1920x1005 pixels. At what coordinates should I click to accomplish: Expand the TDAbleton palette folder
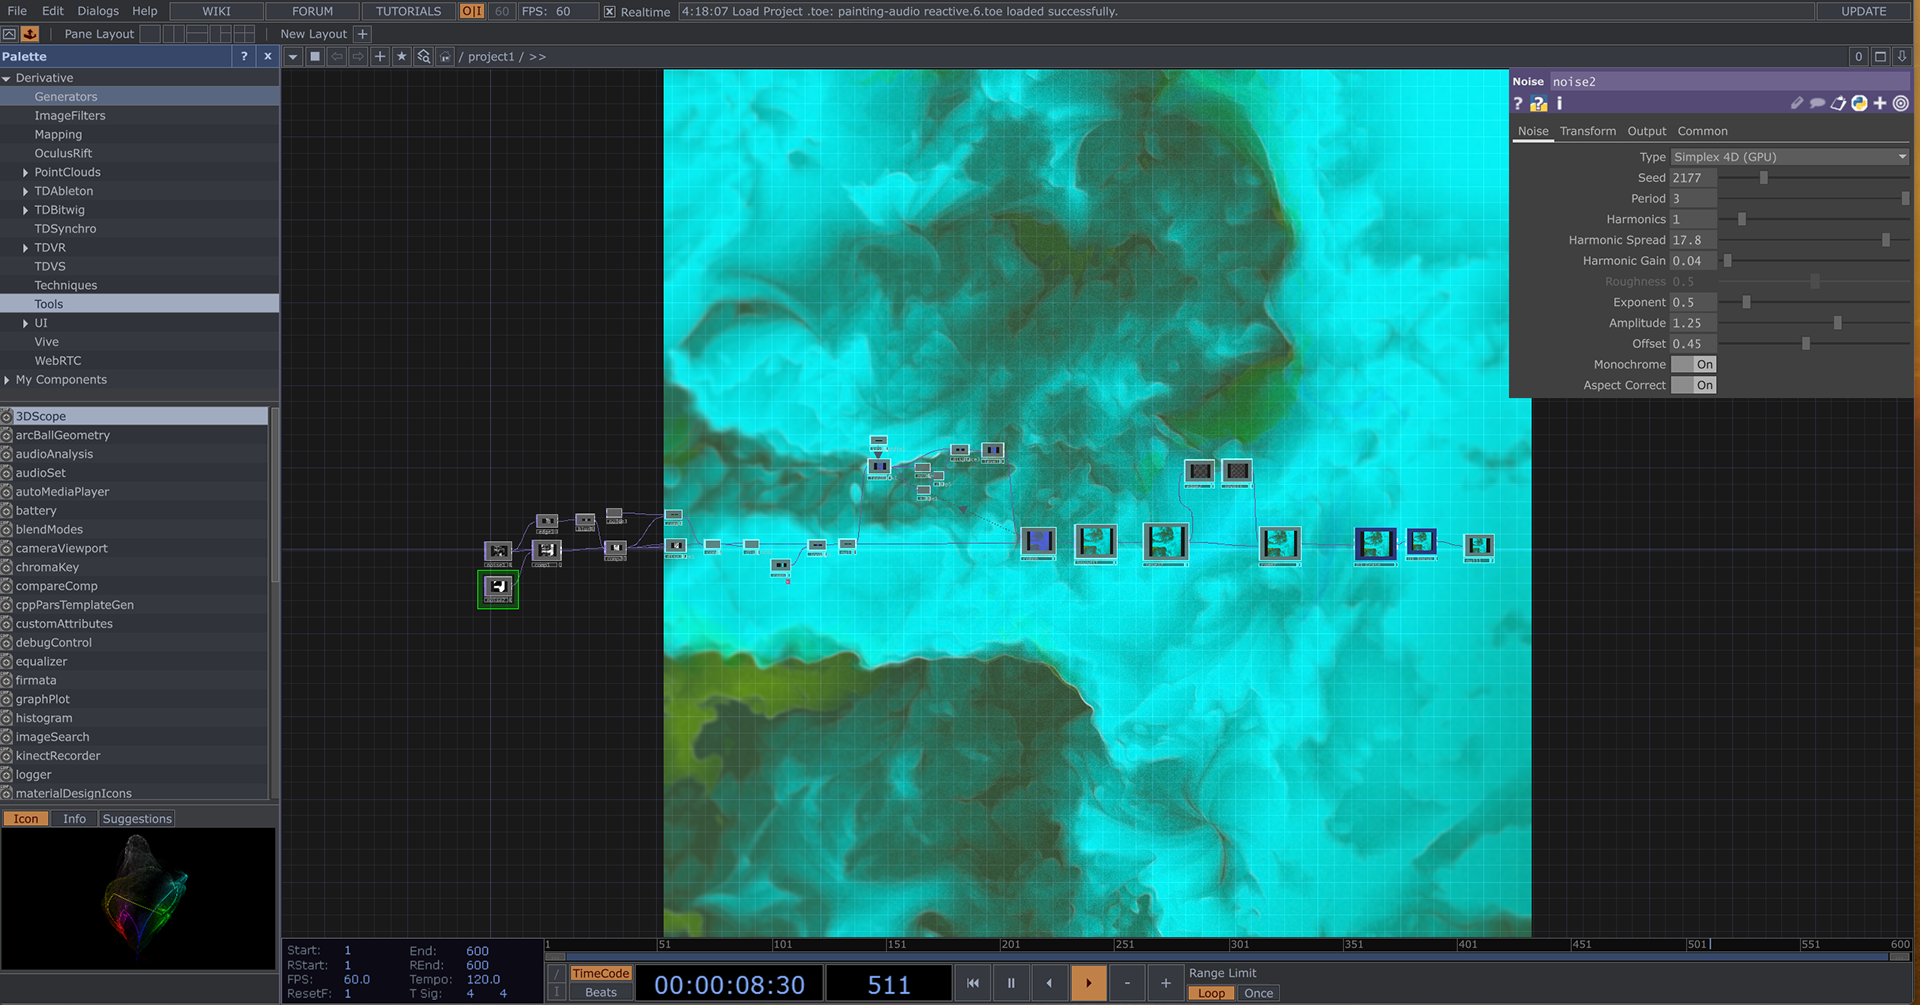pos(25,191)
